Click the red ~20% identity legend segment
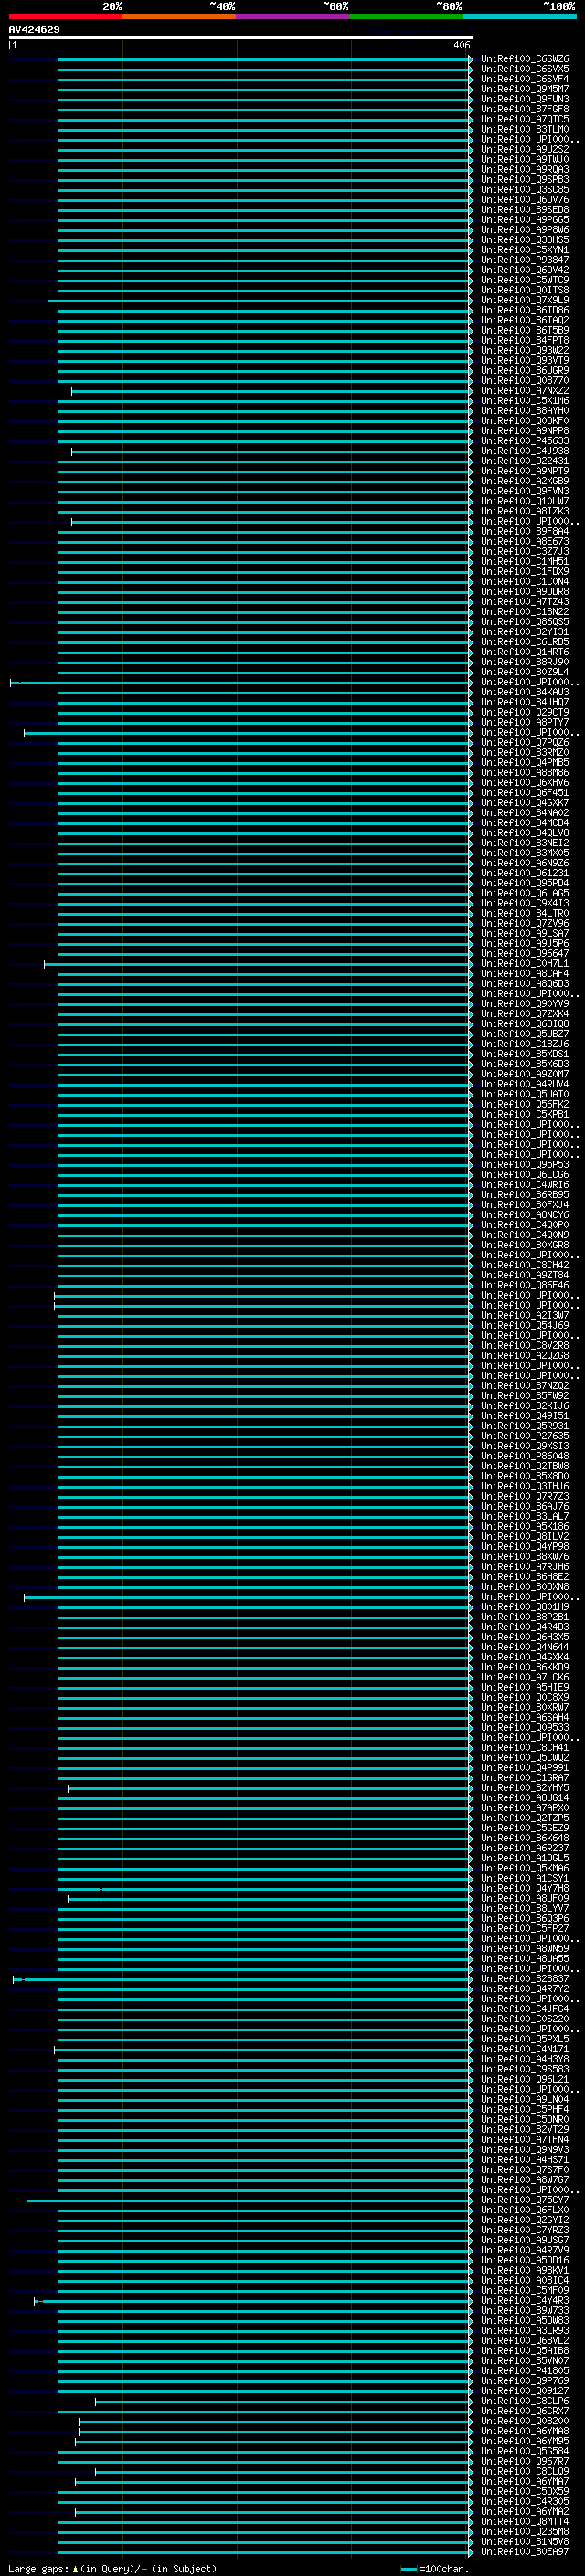This screenshot has height=2576, width=585. click(x=66, y=16)
